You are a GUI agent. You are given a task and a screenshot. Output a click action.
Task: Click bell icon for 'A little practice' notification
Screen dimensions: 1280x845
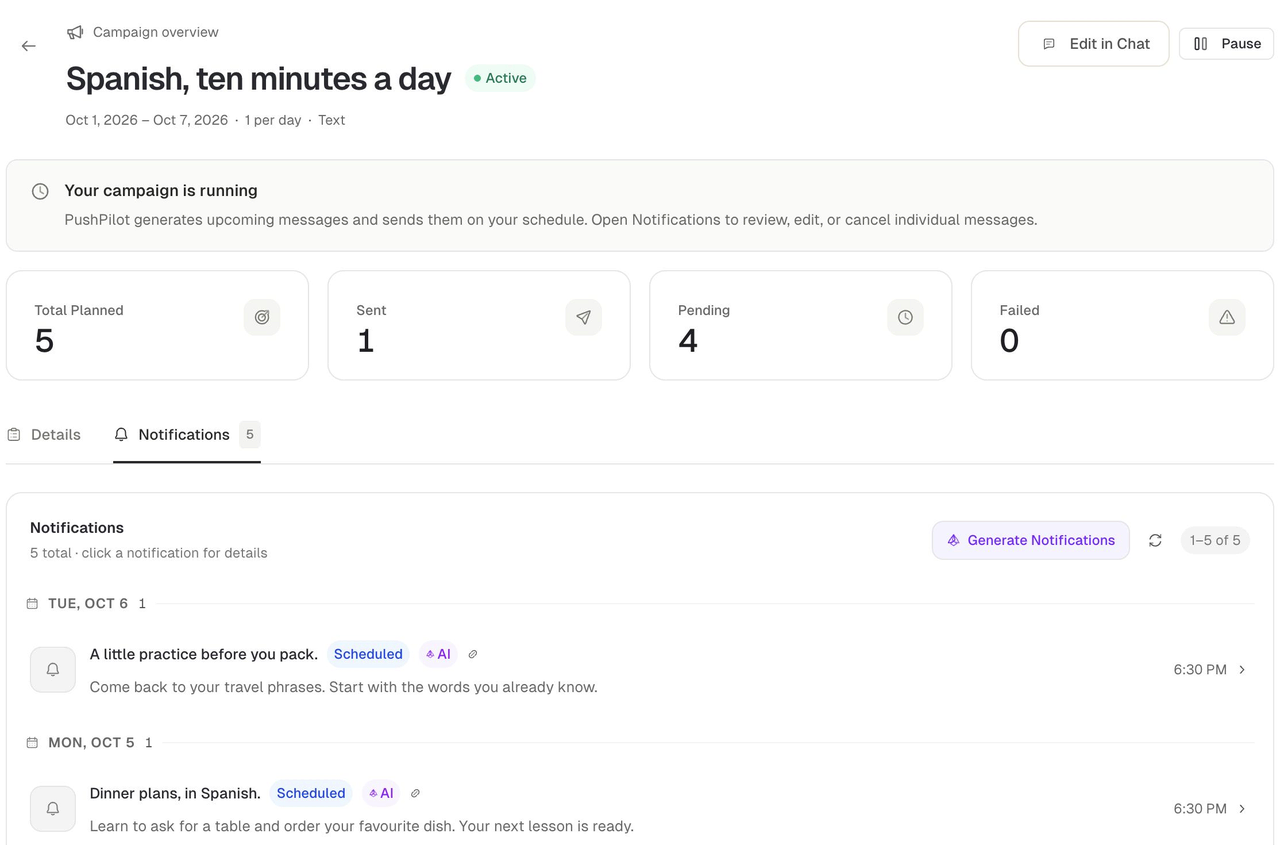click(x=53, y=669)
